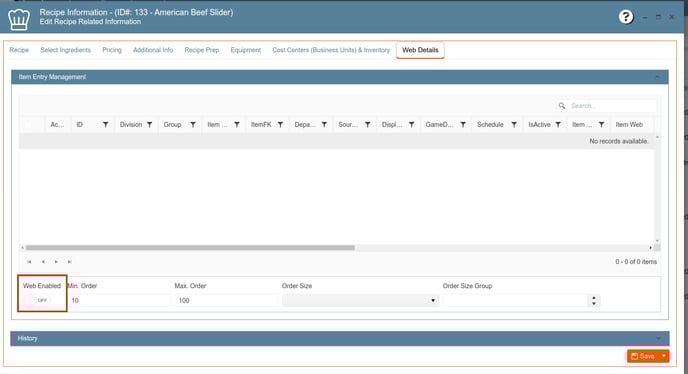Sort by the Division column header
The image size is (688, 374).
point(131,125)
